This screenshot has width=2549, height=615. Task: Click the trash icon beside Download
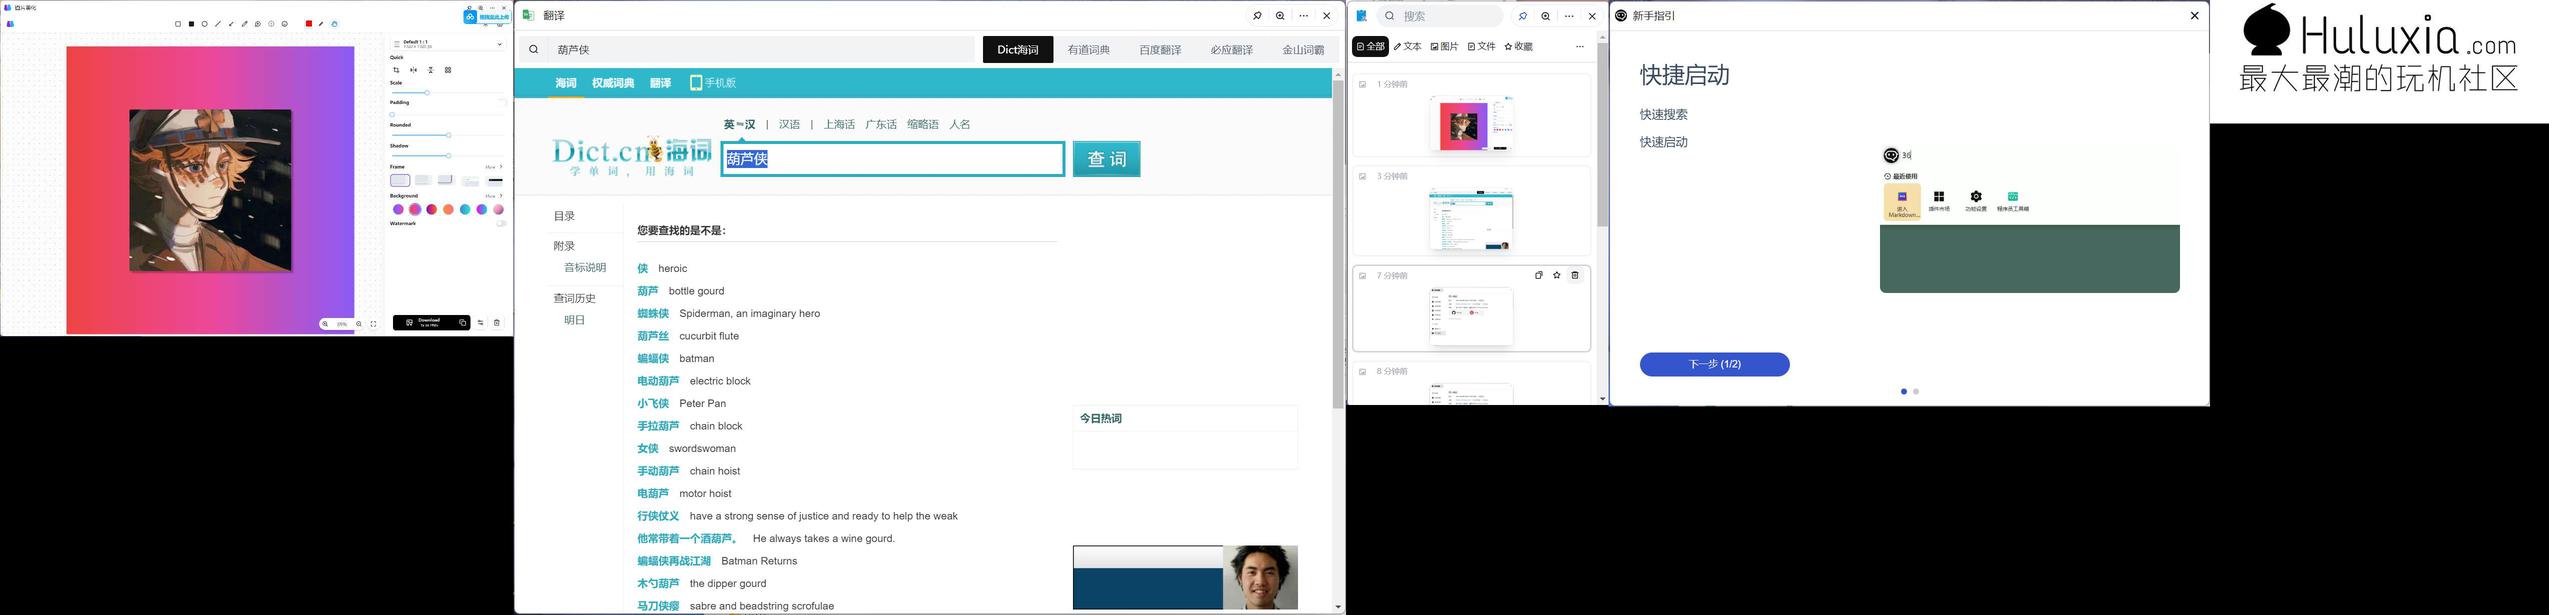coord(497,323)
